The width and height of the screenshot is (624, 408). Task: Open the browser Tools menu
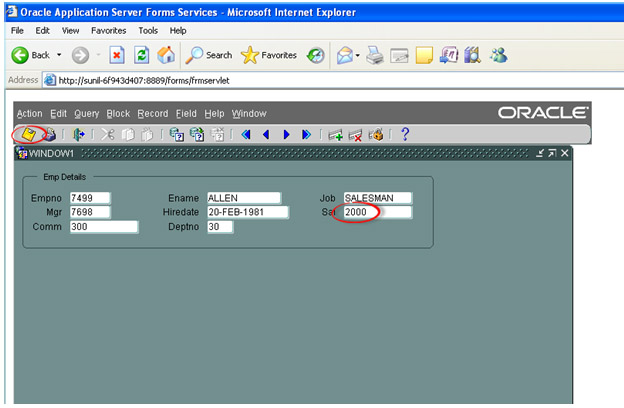148,31
